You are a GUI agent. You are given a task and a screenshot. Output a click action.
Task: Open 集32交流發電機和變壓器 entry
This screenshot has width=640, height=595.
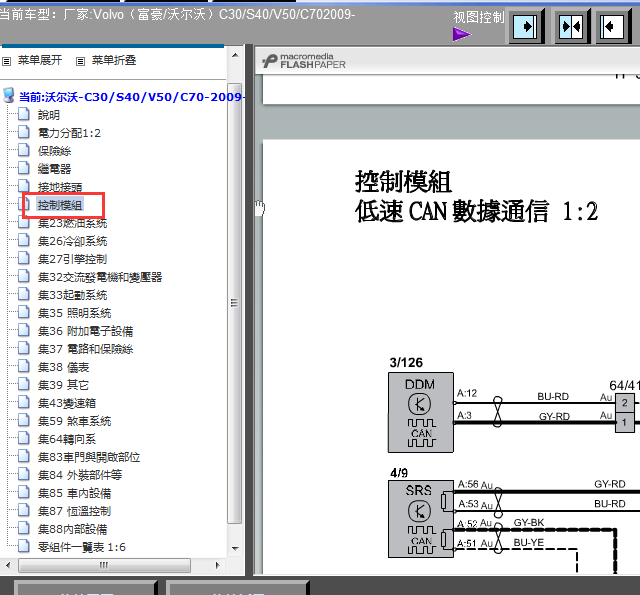coord(100,277)
